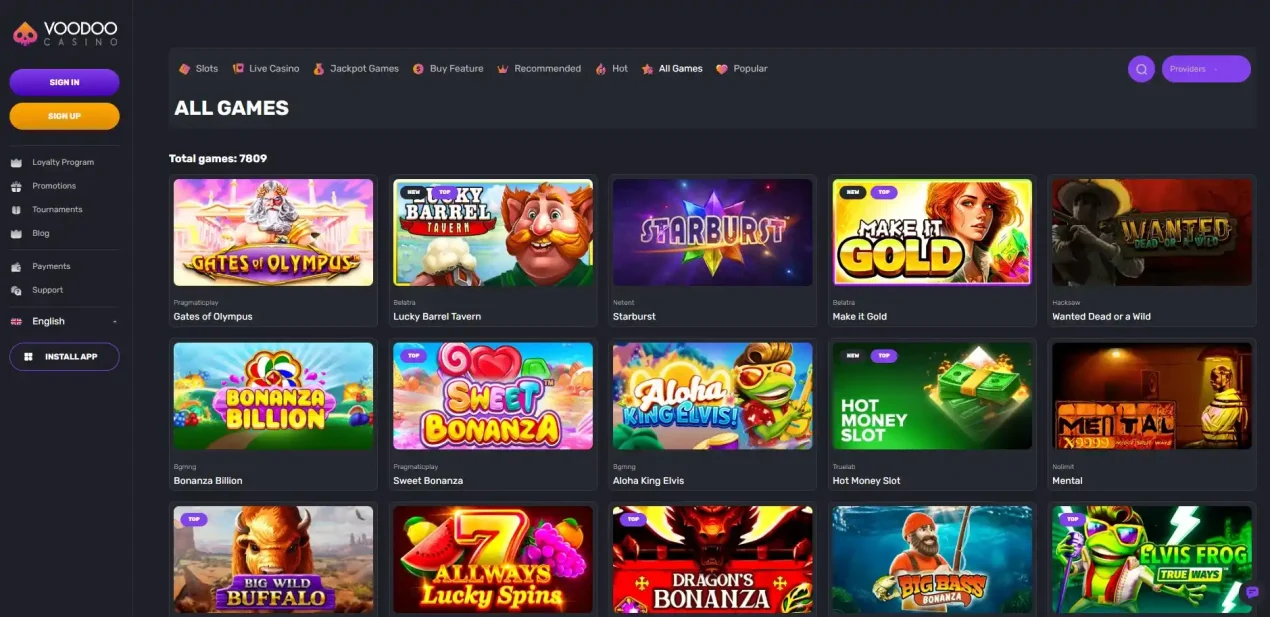Screen dimensions: 1270x617
Task: Open Support from the sidebar
Action: coord(47,290)
